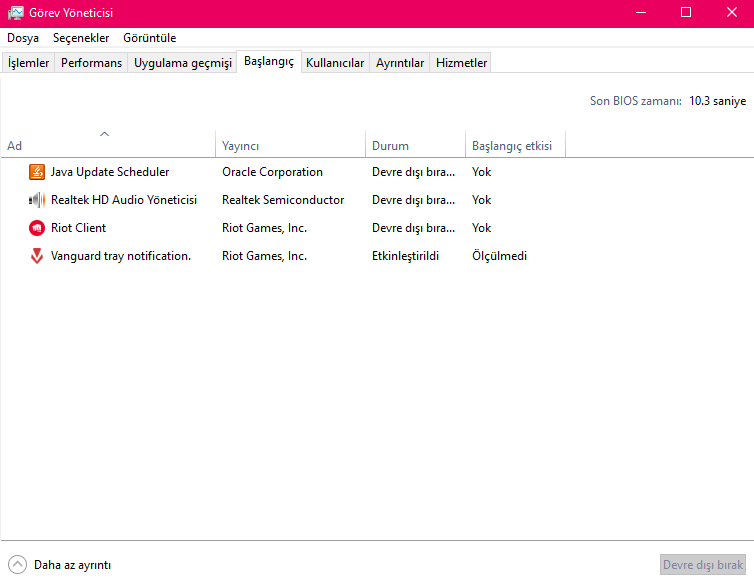Open the Görüntüle menu

point(150,38)
